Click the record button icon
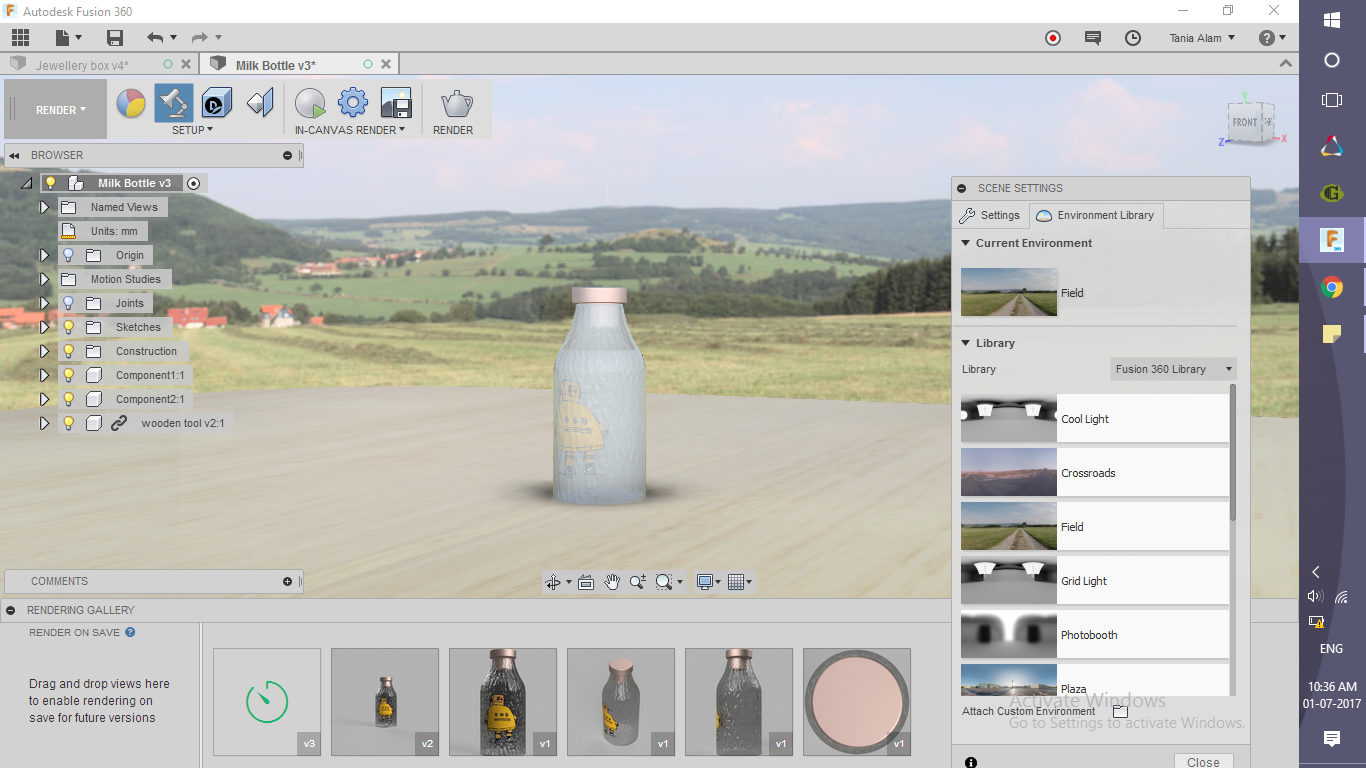 pos(1053,38)
